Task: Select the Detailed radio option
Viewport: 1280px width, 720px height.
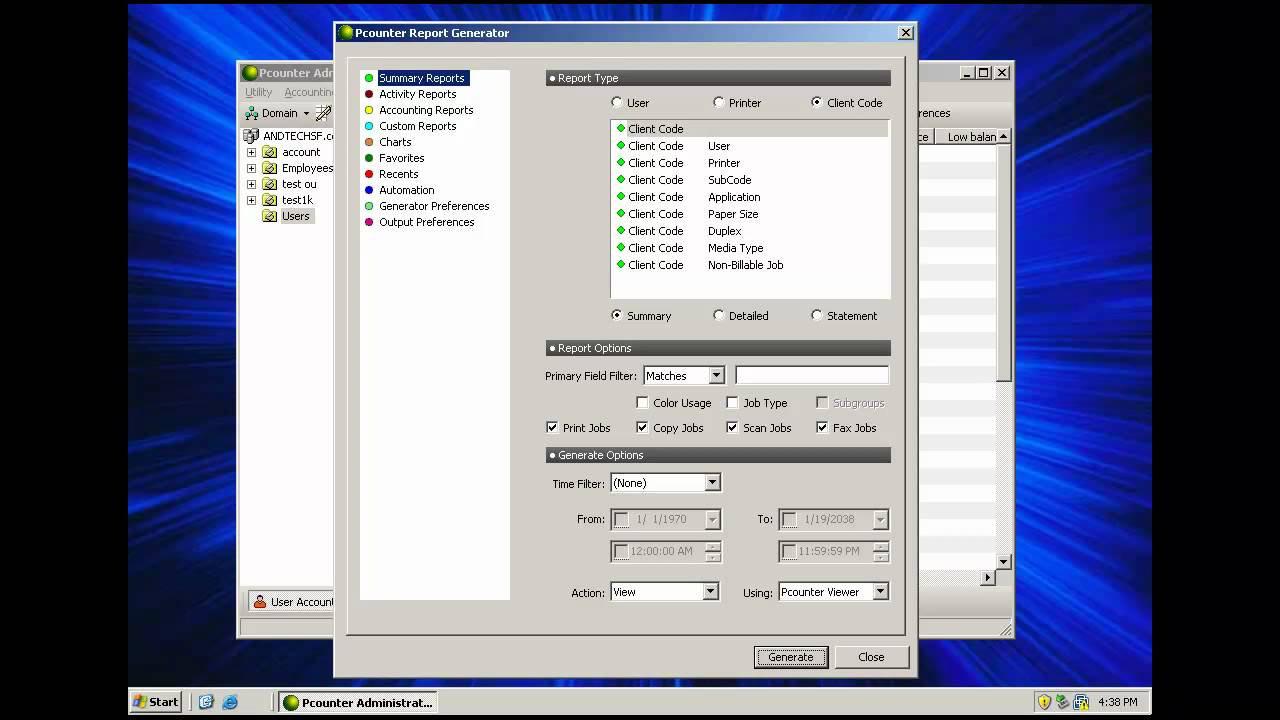Action: (719, 315)
